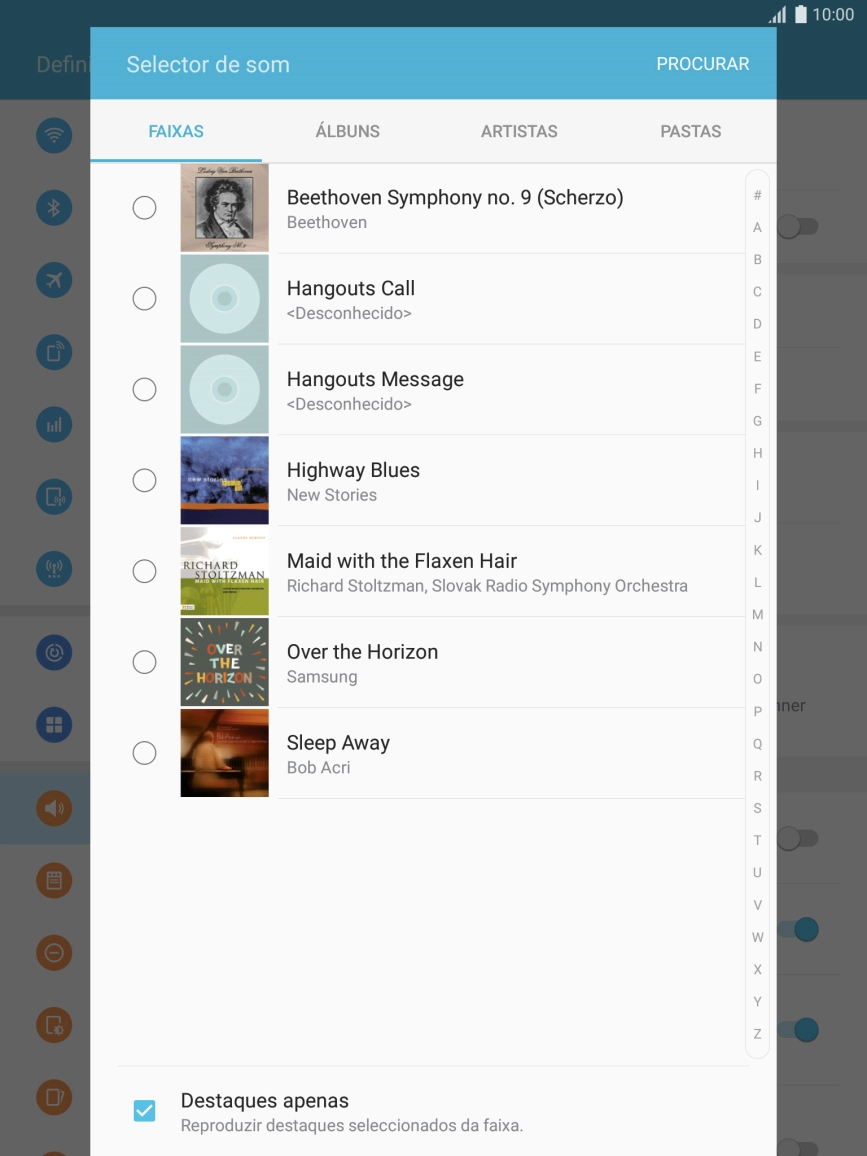Jump to letter M in index
Viewport: 867px width, 1156px height.
click(757, 615)
